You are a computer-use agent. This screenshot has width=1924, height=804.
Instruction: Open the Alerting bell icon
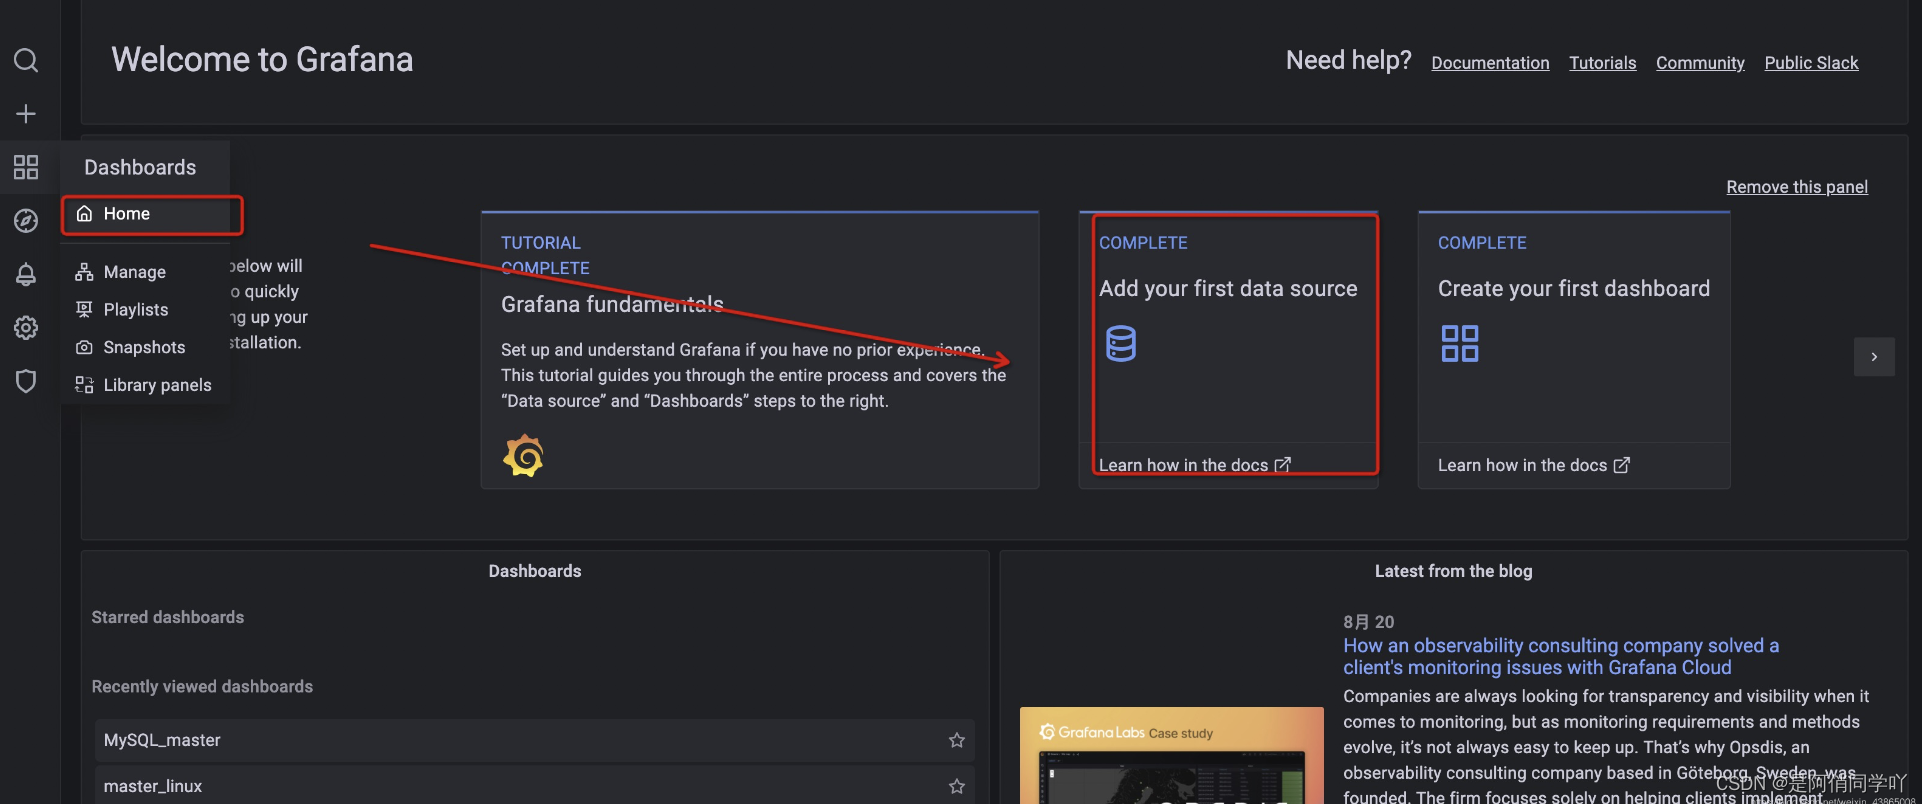[x=26, y=274]
